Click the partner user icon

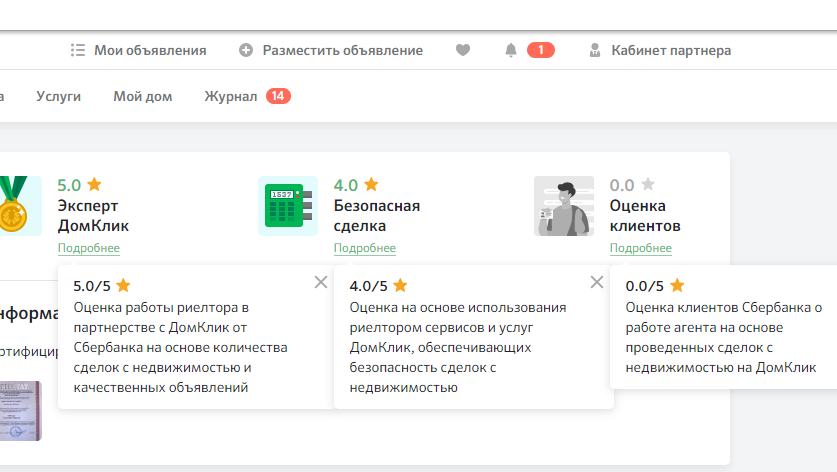pos(595,50)
